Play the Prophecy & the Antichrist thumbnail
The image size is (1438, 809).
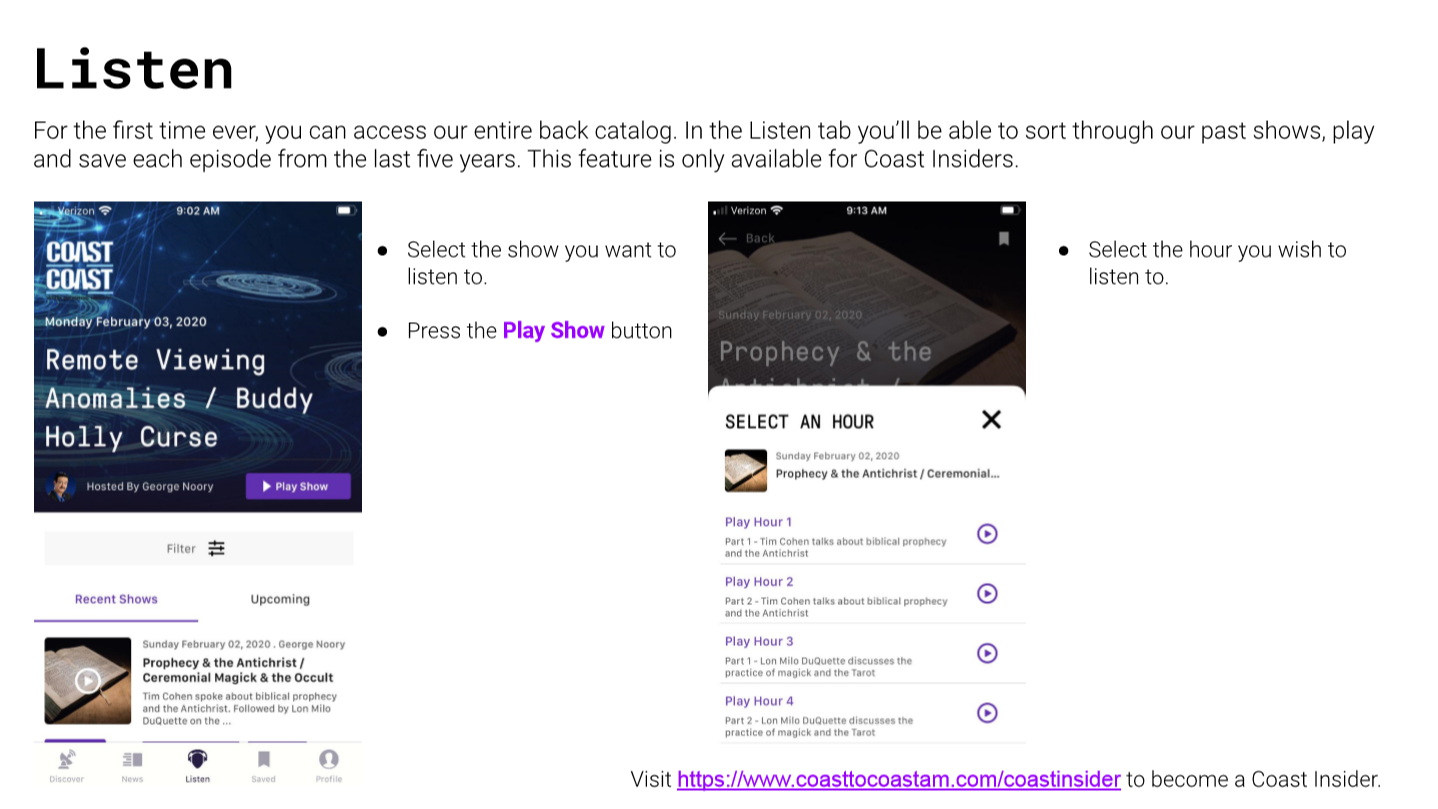[x=88, y=681]
